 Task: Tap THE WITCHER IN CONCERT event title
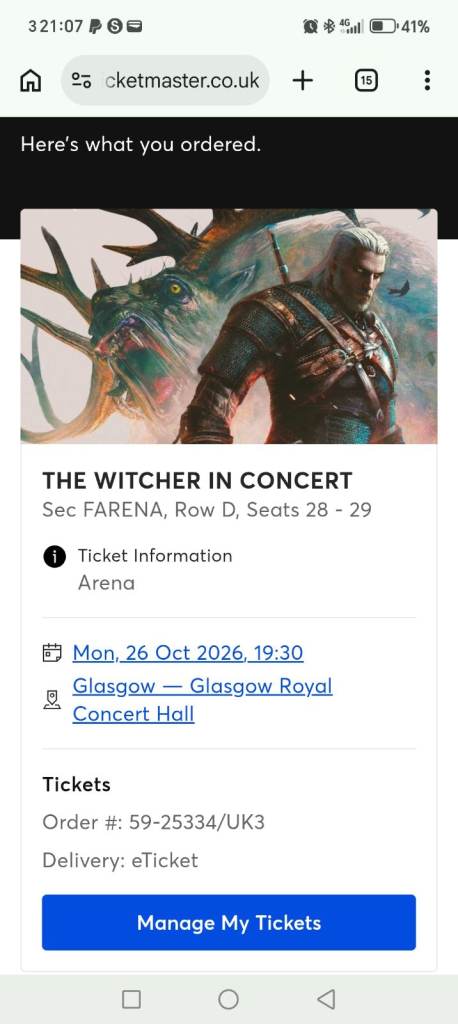click(197, 481)
